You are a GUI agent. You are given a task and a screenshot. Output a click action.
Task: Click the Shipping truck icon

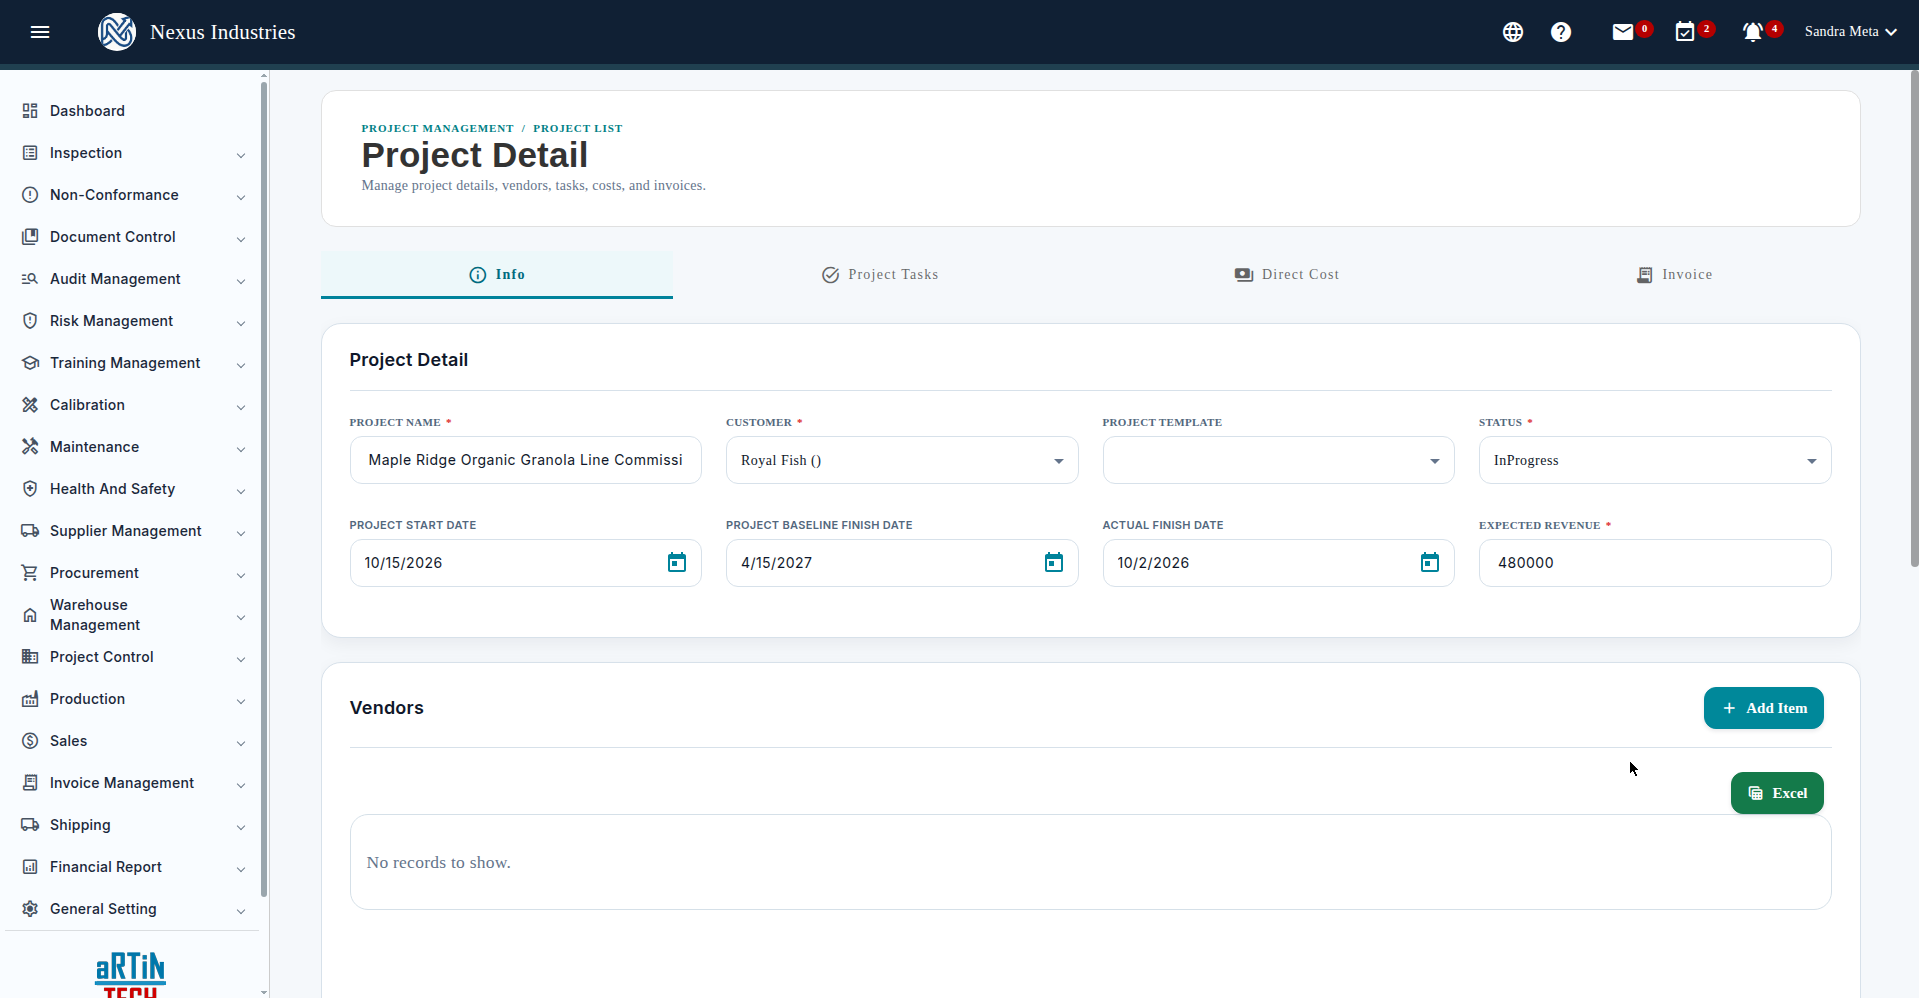pyautogui.click(x=30, y=825)
